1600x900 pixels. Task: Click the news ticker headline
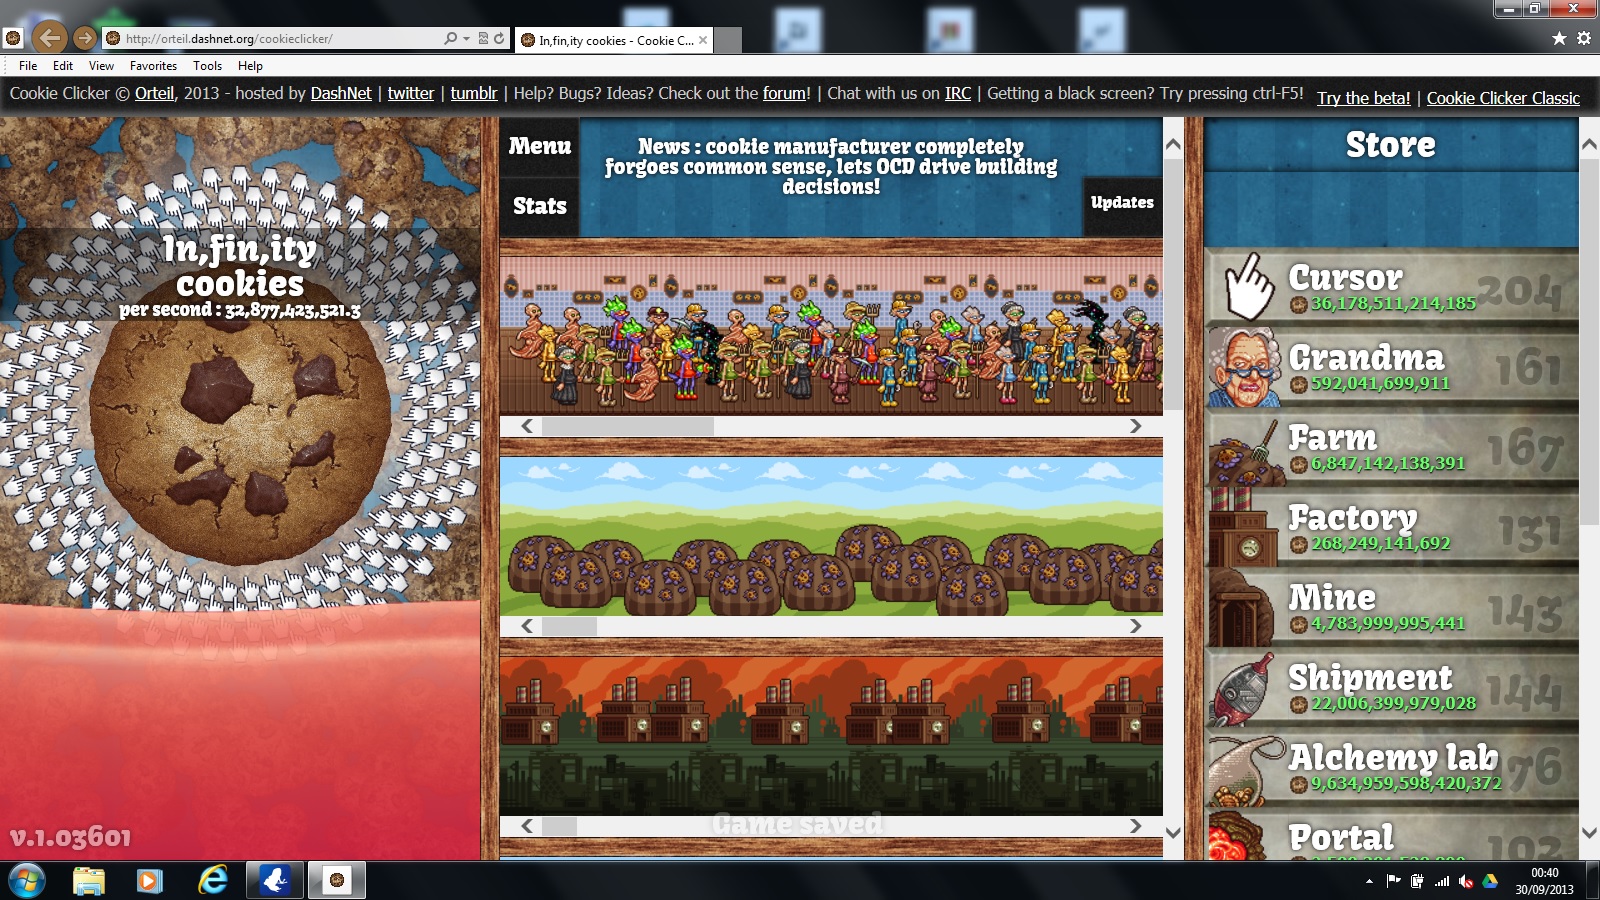pyautogui.click(x=831, y=166)
